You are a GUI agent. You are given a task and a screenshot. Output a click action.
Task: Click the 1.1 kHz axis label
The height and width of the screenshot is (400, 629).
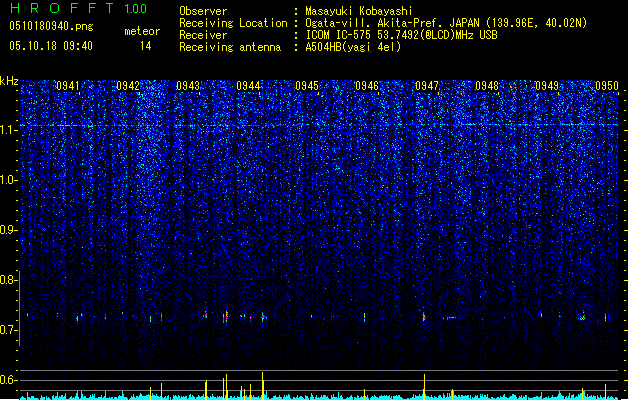9,130
